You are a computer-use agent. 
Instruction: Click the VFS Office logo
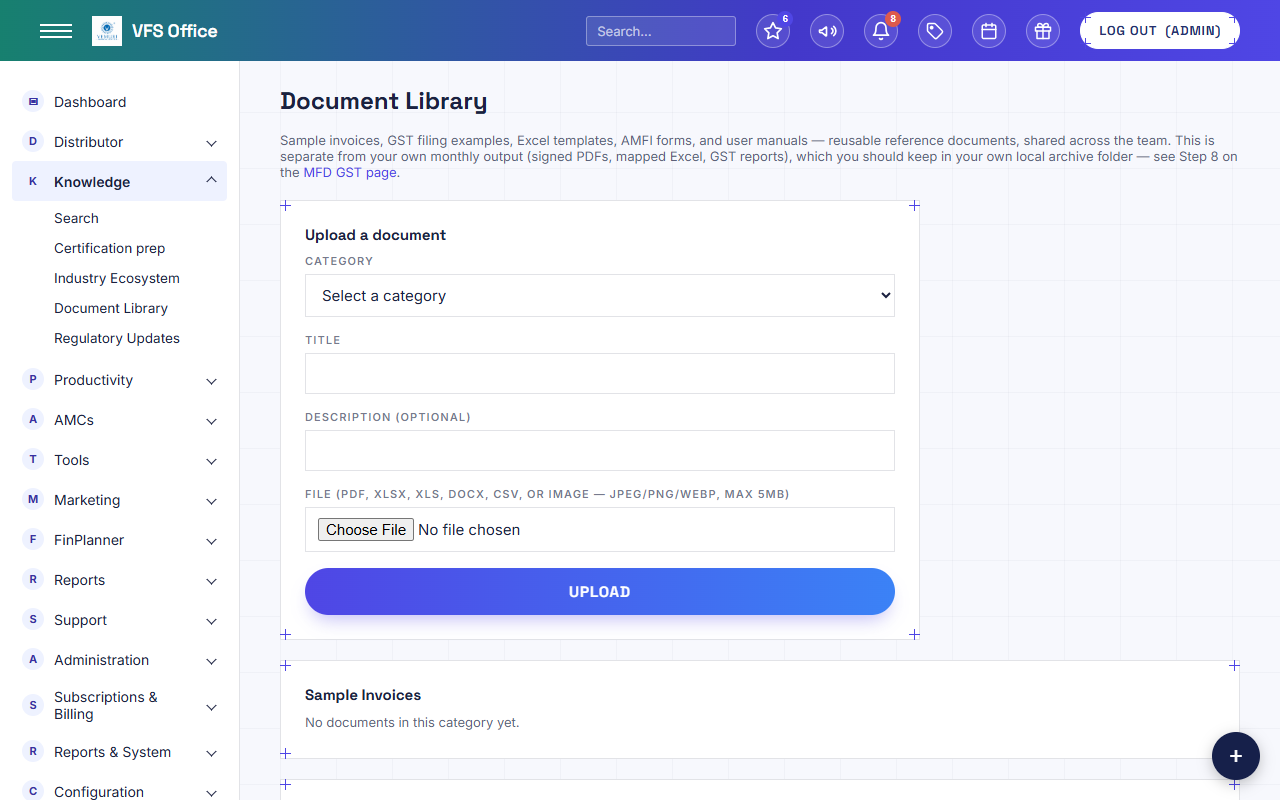click(x=107, y=31)
